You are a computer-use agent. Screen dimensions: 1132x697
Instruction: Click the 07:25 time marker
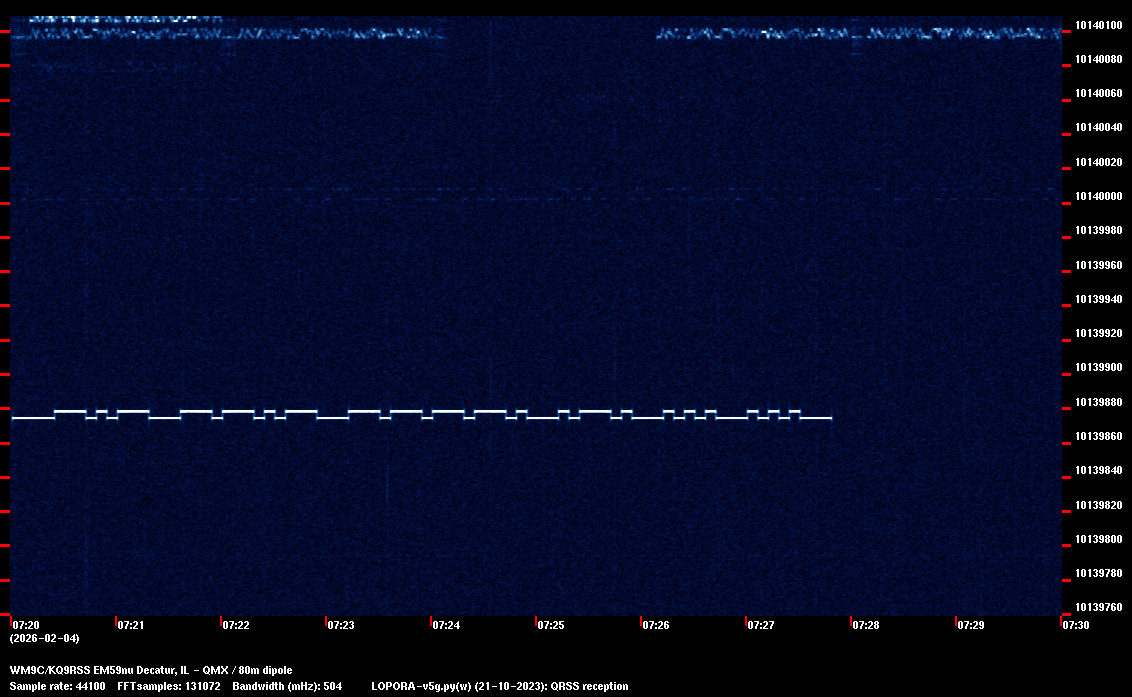click(550, 625)
